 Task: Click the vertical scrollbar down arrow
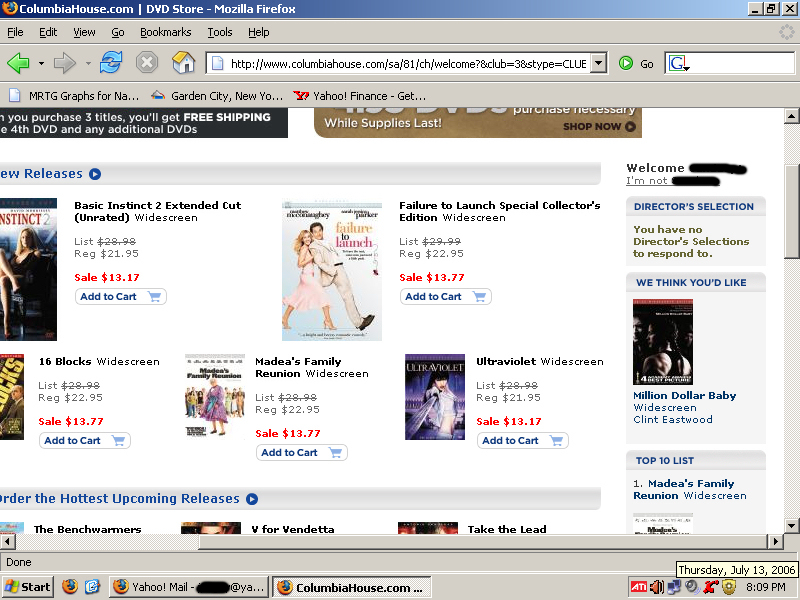[x=791, y=525]
